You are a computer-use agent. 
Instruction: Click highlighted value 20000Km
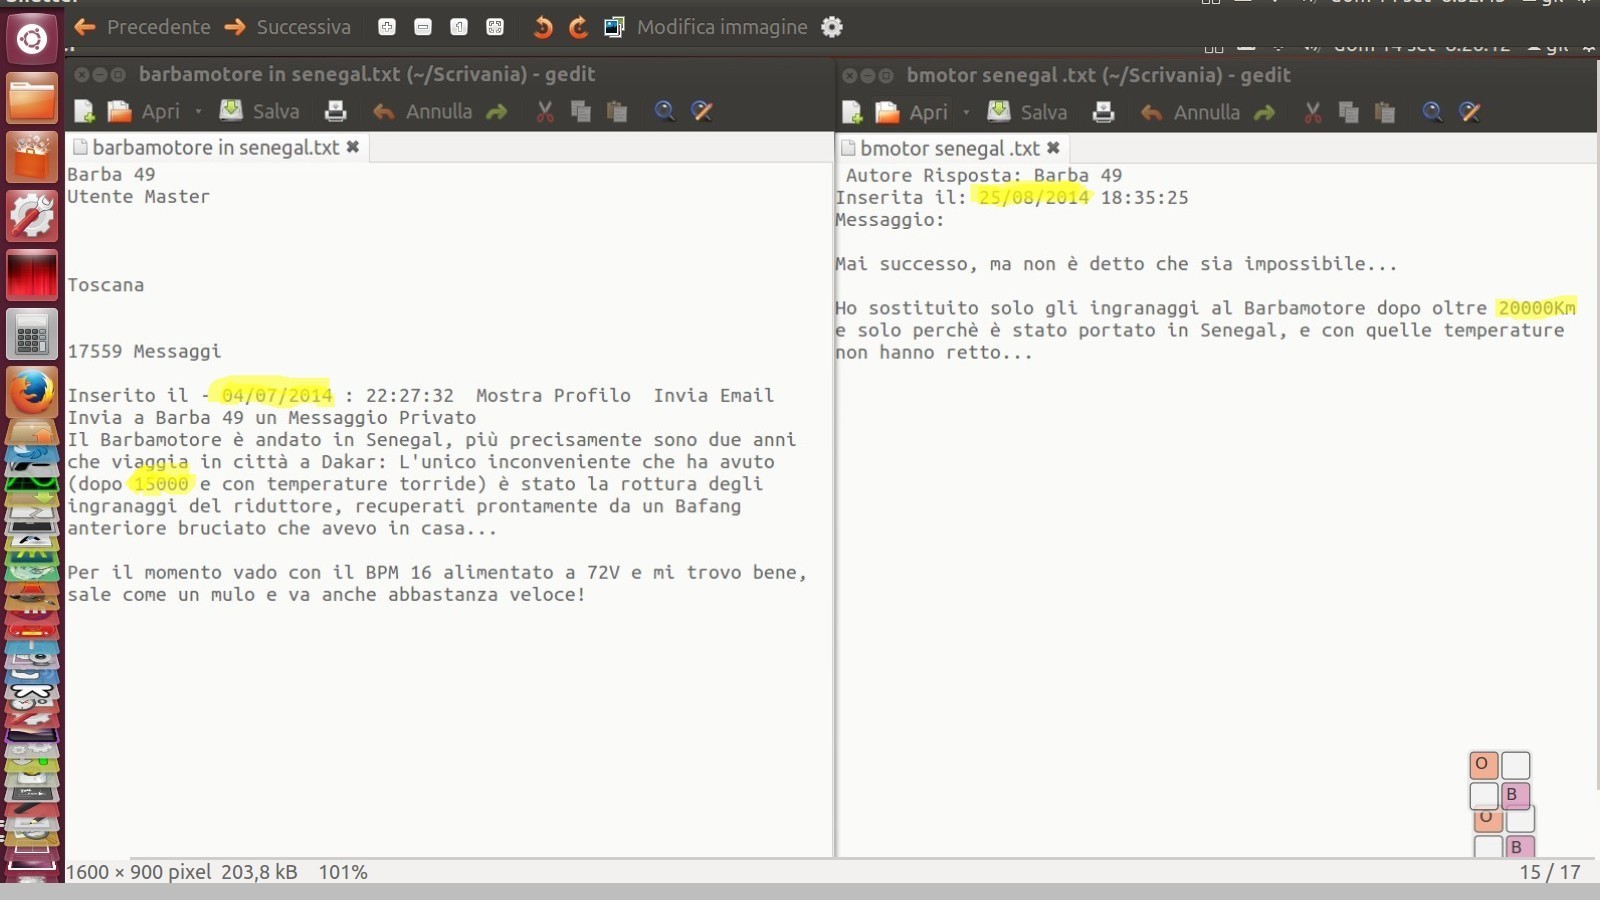coord(1537,307)
